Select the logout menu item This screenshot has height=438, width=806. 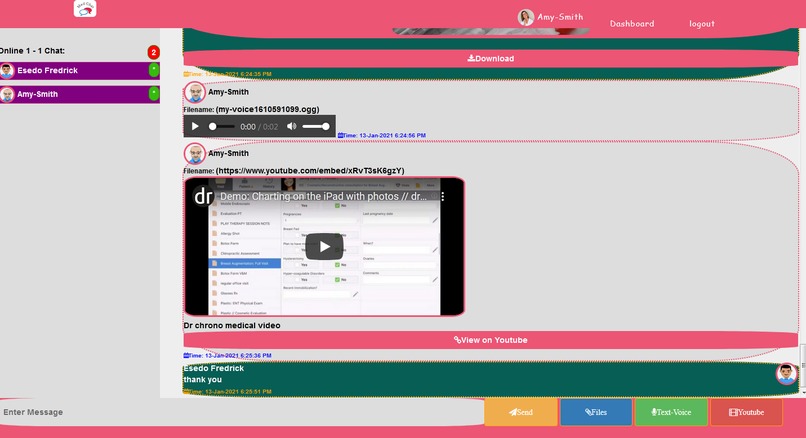pyautogui.click(x=702, y=24)
